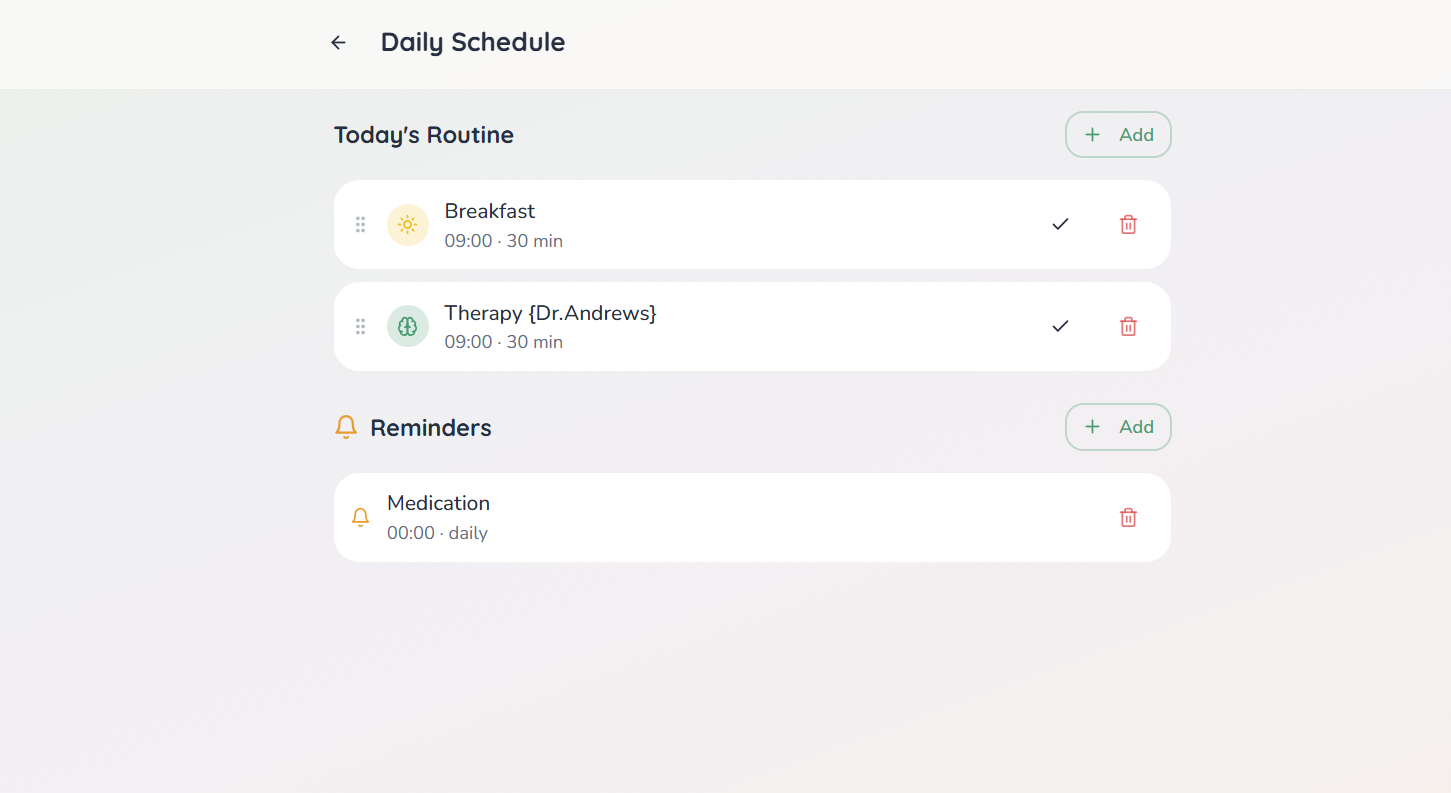Click the bell icon beside Reminders heading
The height and width of the screenshot is (793, 1451).
346,427
